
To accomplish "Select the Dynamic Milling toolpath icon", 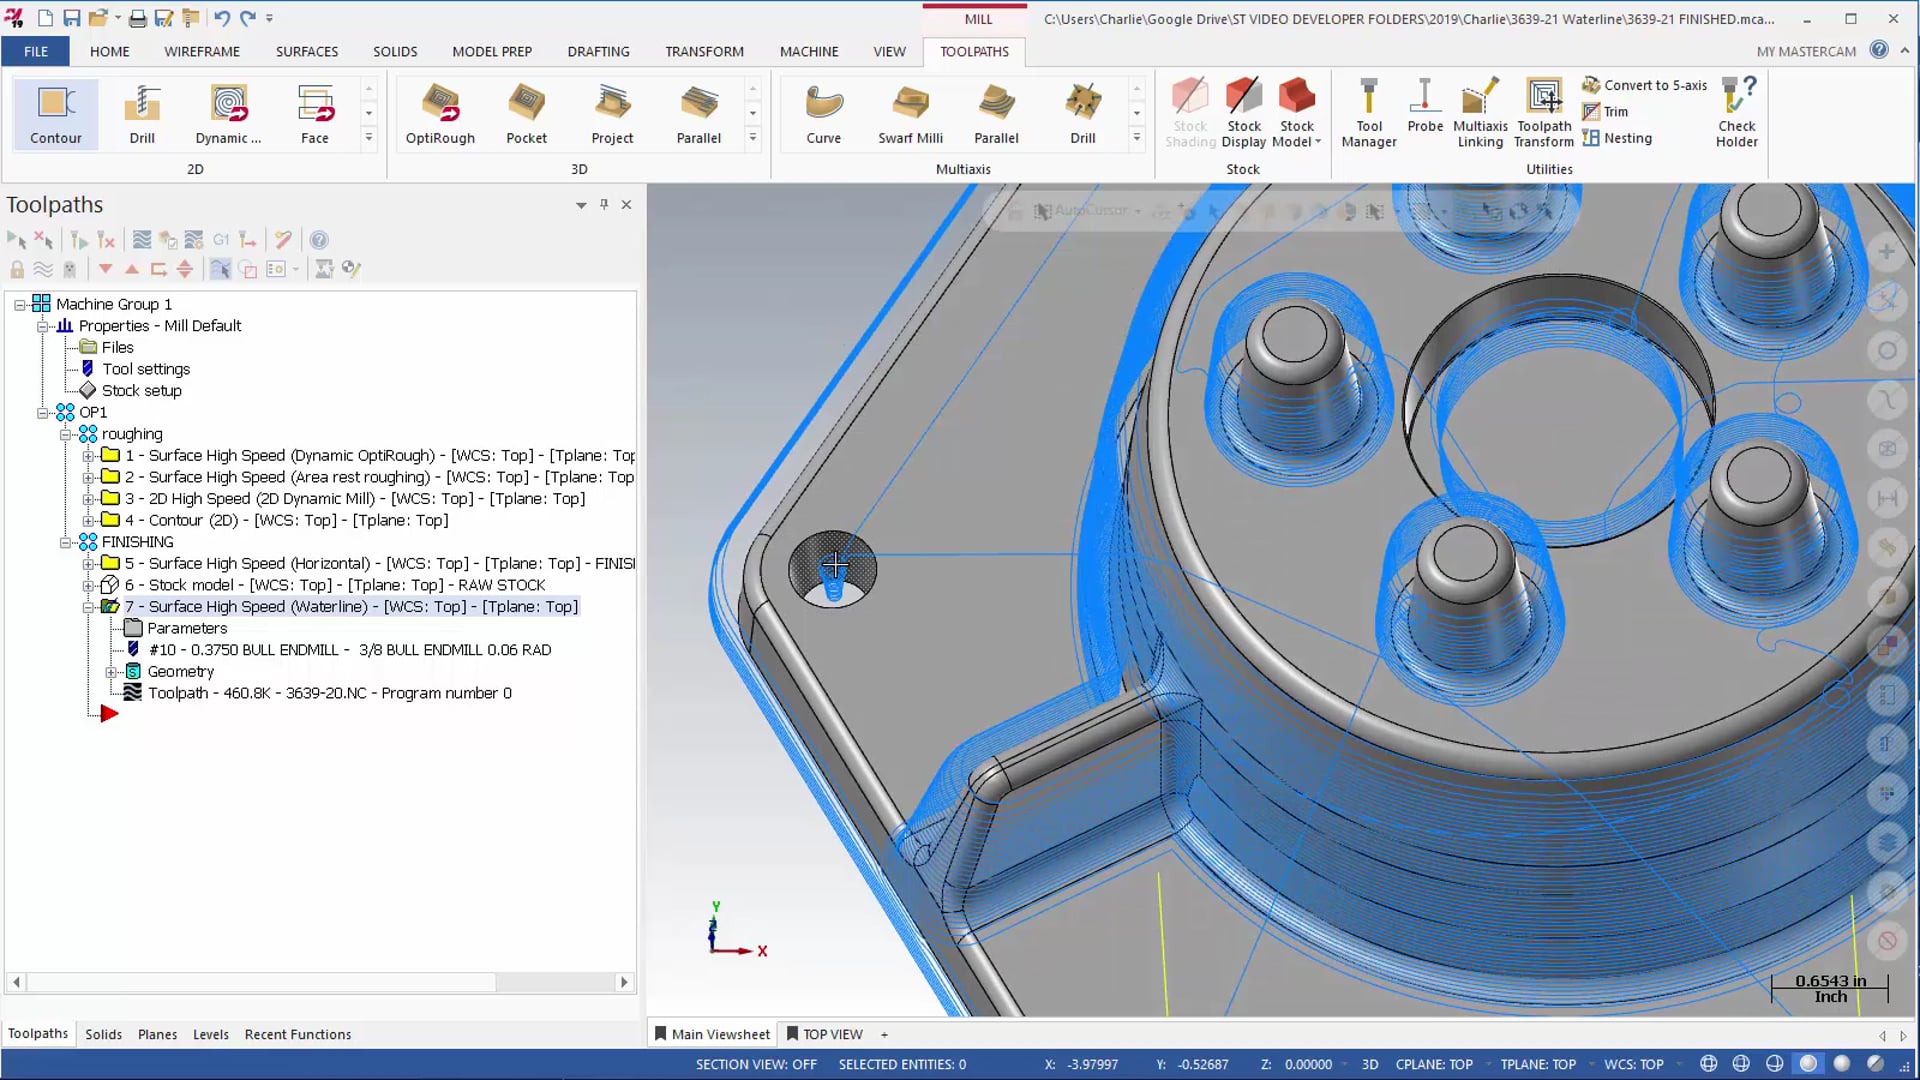I will pos(227,112).
